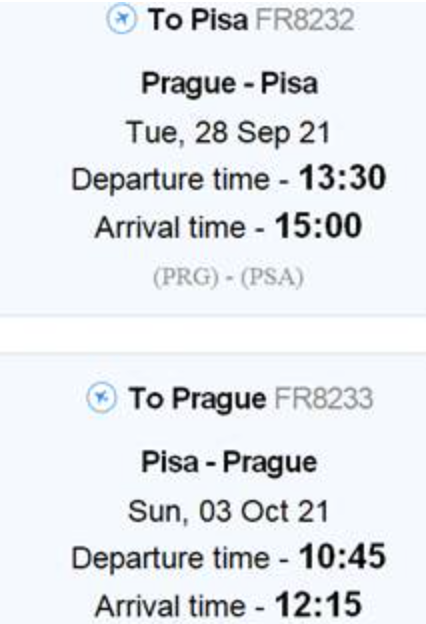This screenshot has height=624, width=426.
Task: Click the 13:30 departure time
Action: coord(342,177)
